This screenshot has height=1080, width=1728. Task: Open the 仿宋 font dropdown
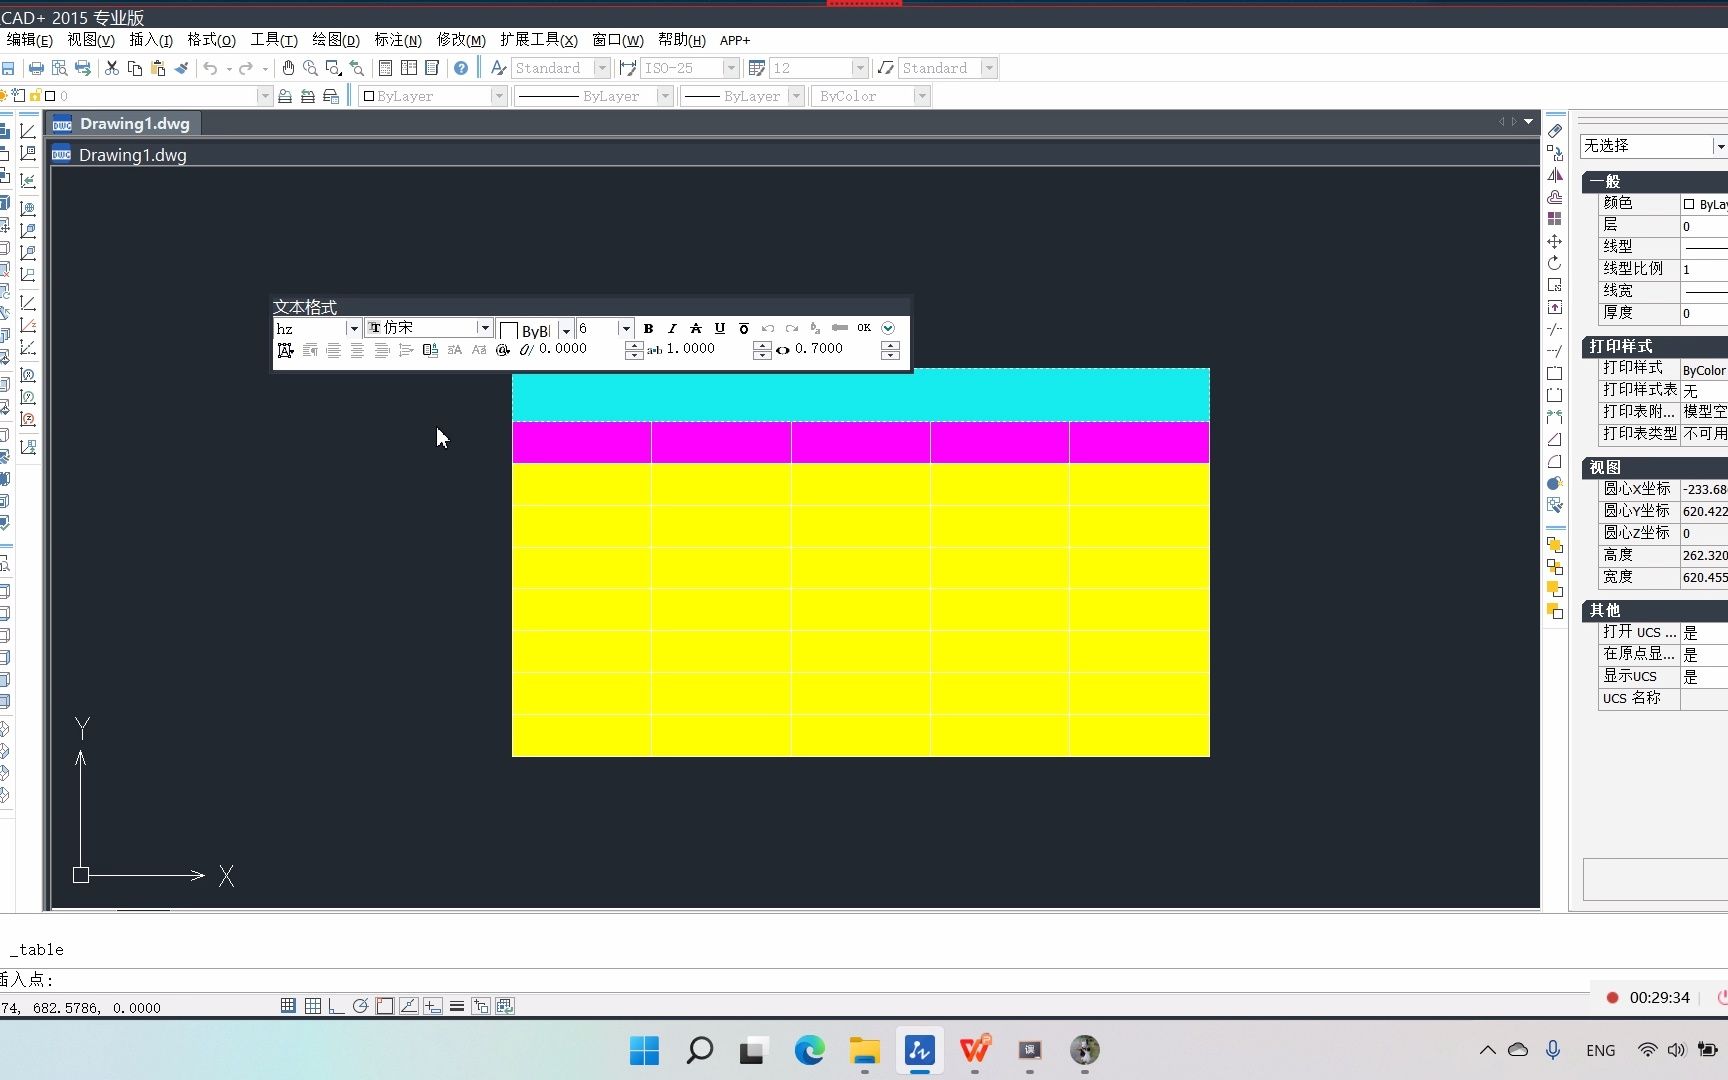click(485, 328)
